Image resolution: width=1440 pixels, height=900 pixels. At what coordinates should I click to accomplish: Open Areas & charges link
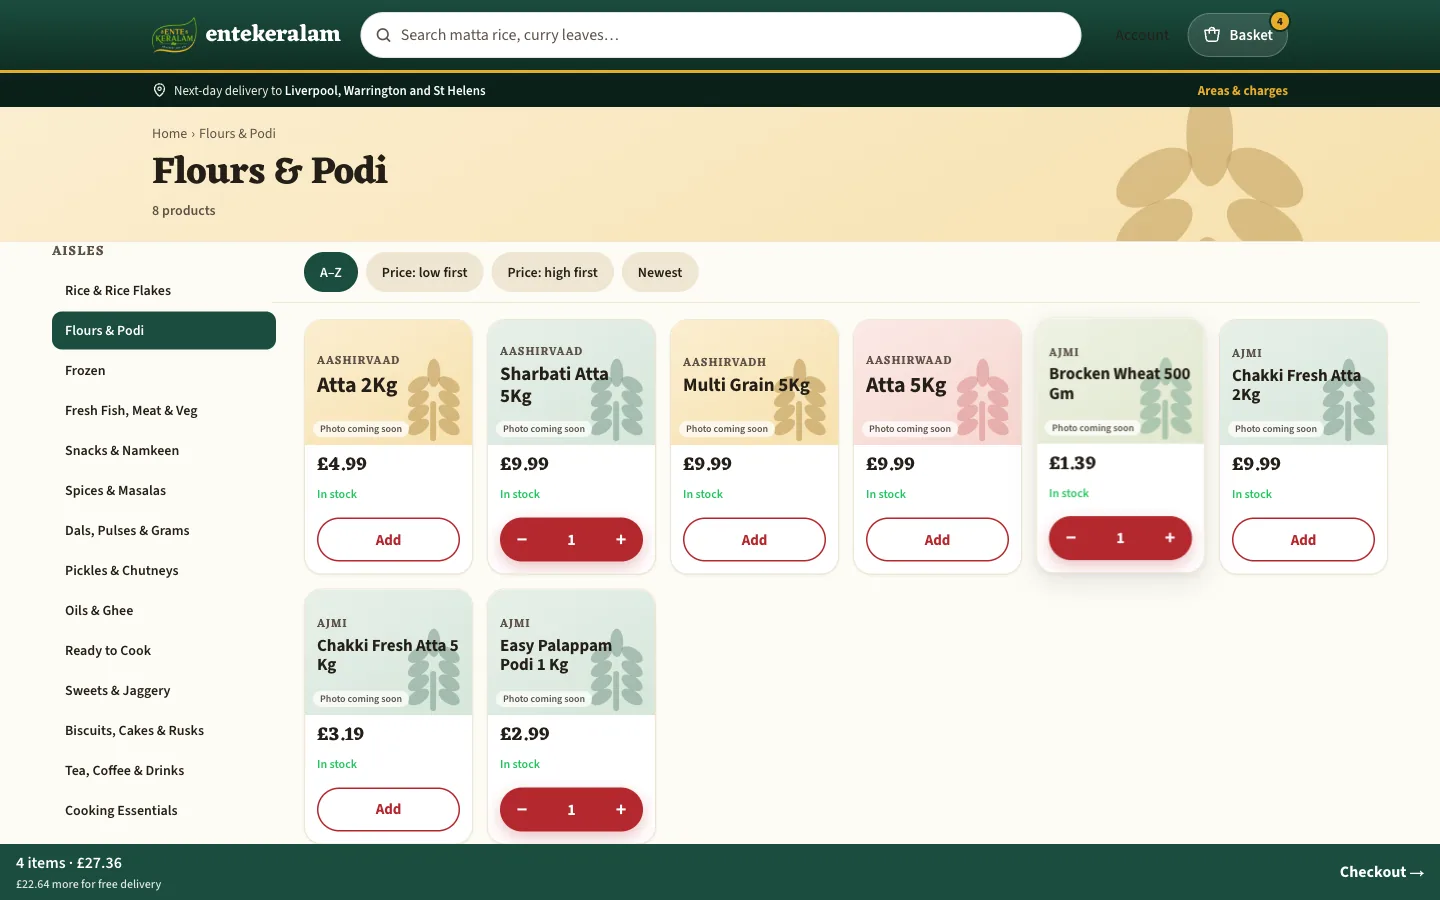(x=1243, y=90)
